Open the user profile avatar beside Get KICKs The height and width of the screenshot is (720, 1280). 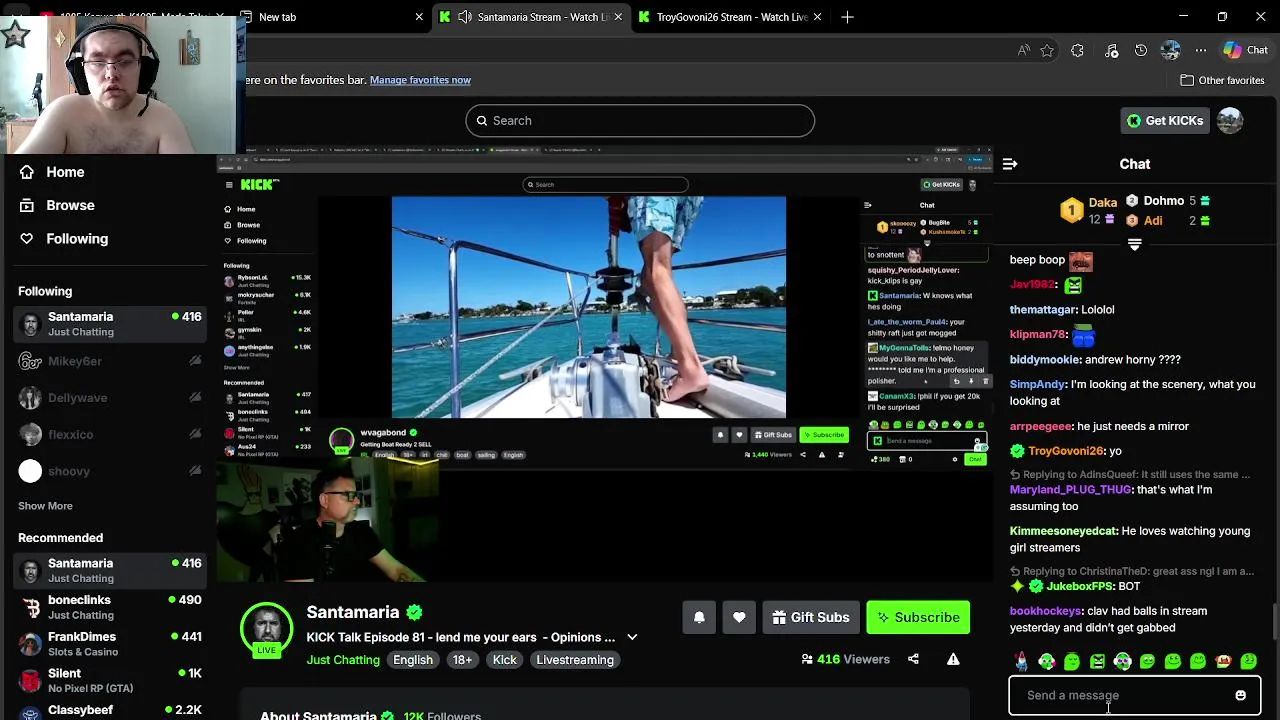tap(1230, 120)
